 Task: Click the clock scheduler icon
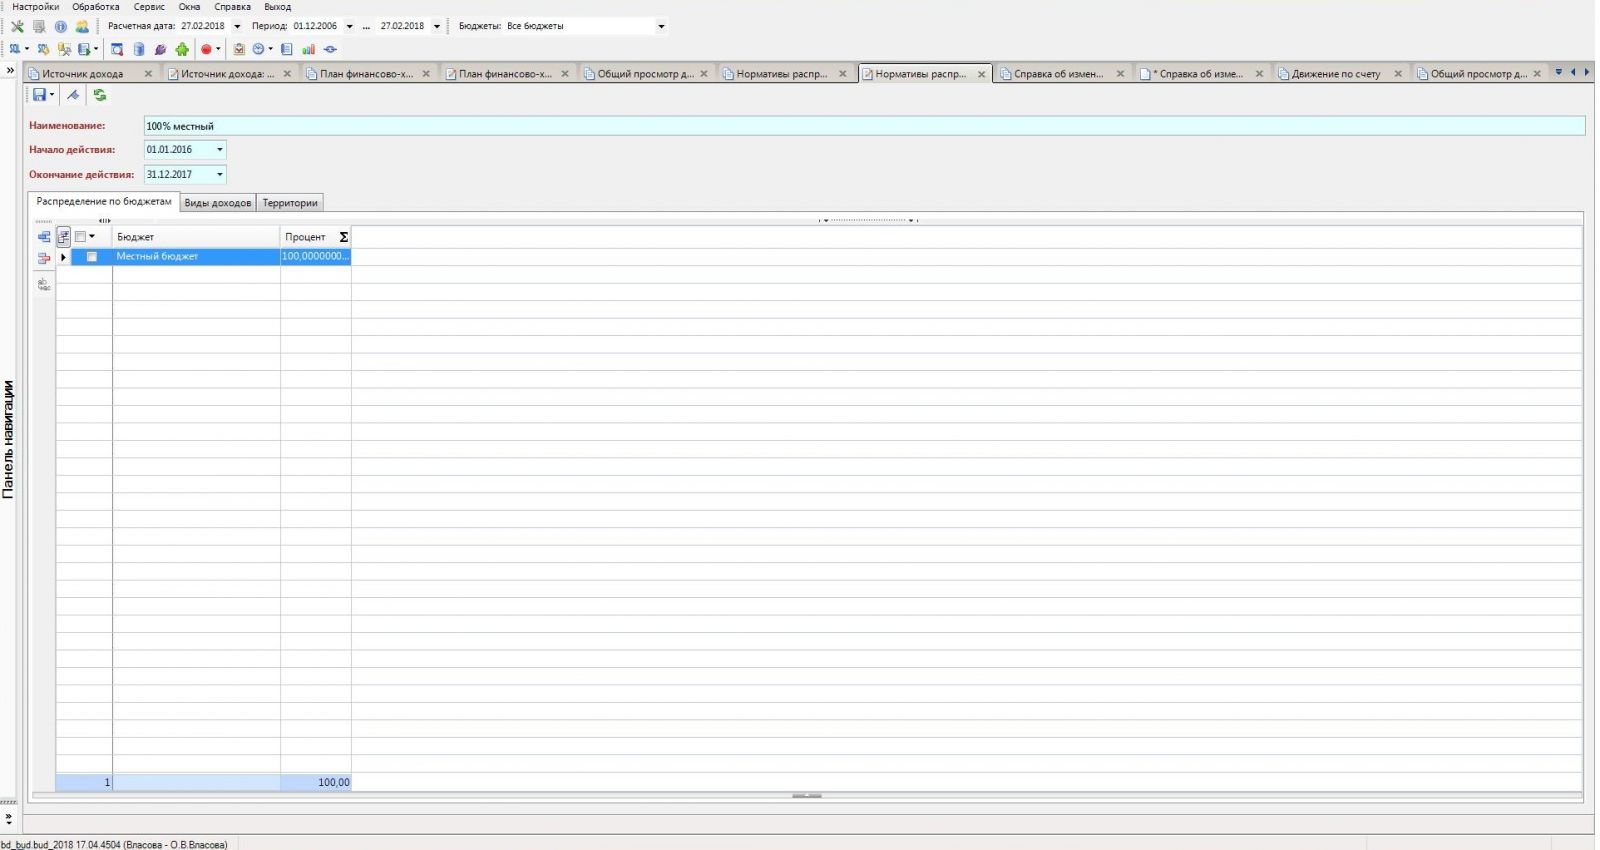[259, 49]
